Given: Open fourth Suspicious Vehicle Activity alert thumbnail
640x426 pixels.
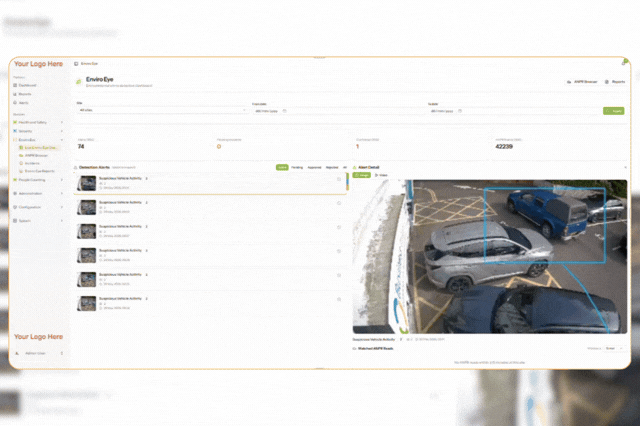Looking at the screenshot, I should pos(87,255).
